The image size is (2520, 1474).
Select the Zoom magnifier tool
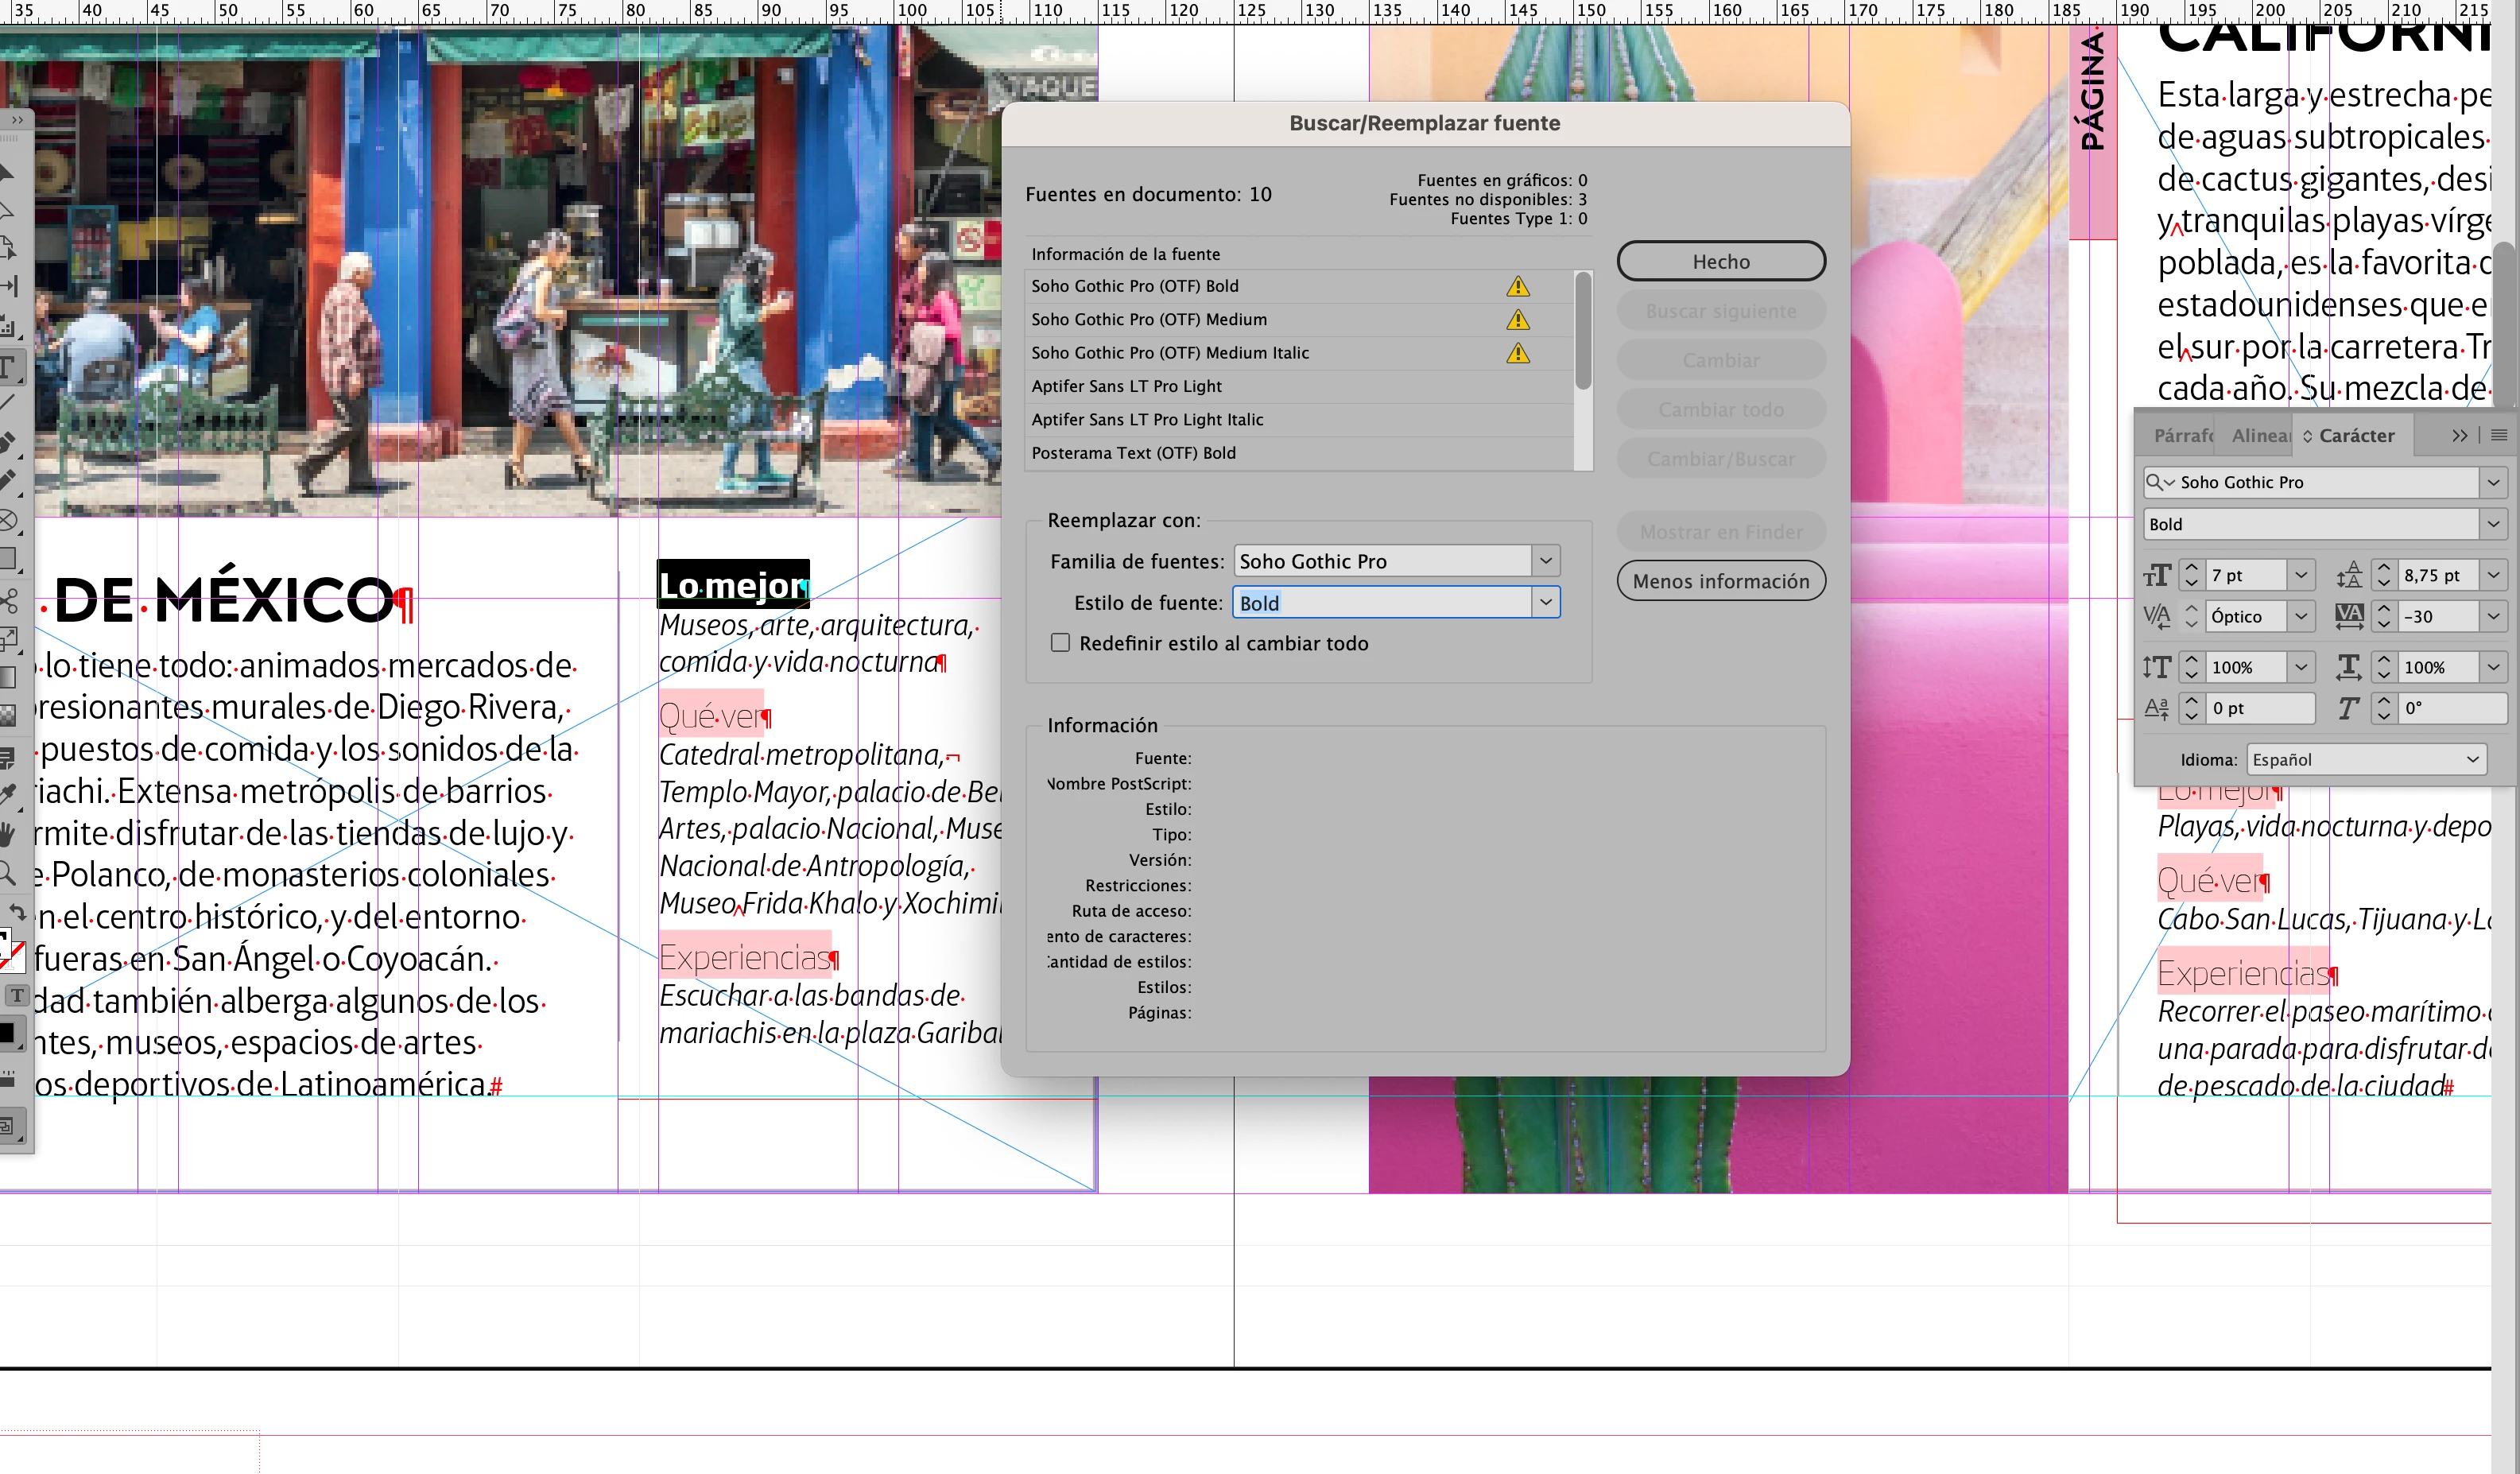coord(8,872)
